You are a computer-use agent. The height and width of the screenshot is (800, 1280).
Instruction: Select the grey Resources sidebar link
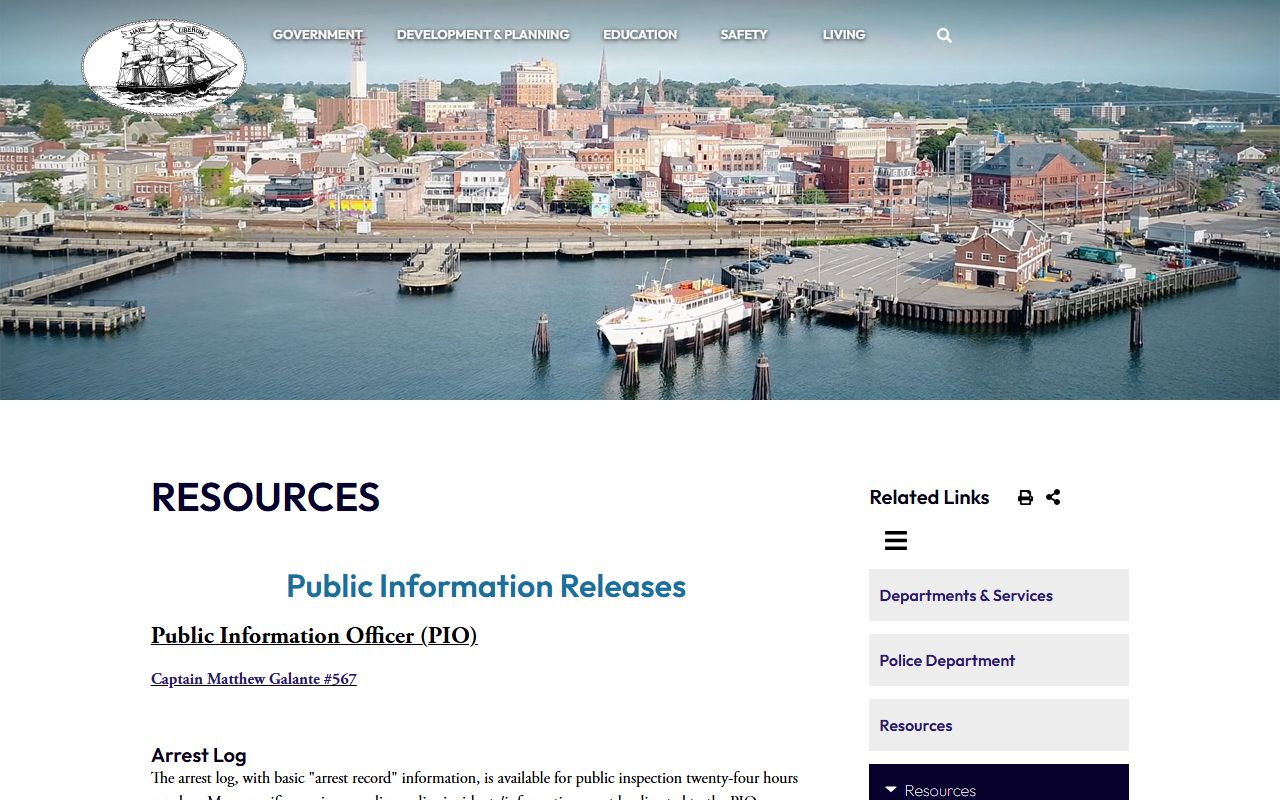[x=999, y=725]
